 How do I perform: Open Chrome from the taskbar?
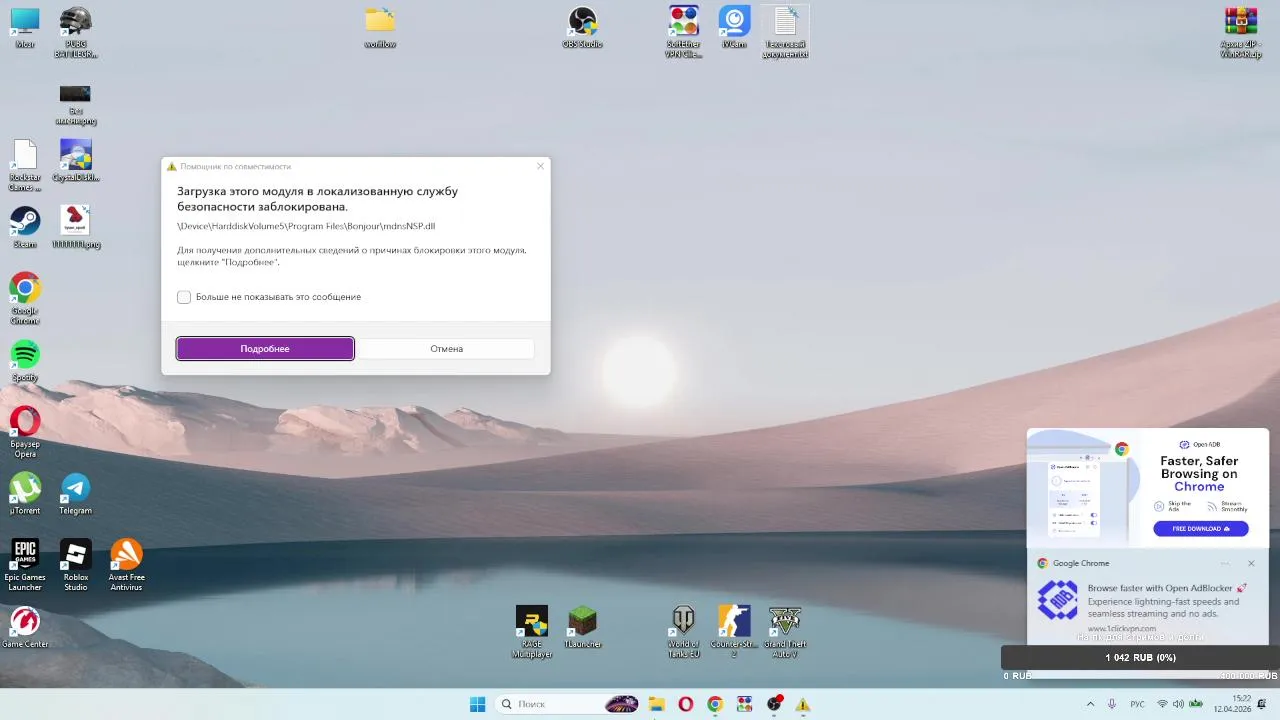coord(715,704)
